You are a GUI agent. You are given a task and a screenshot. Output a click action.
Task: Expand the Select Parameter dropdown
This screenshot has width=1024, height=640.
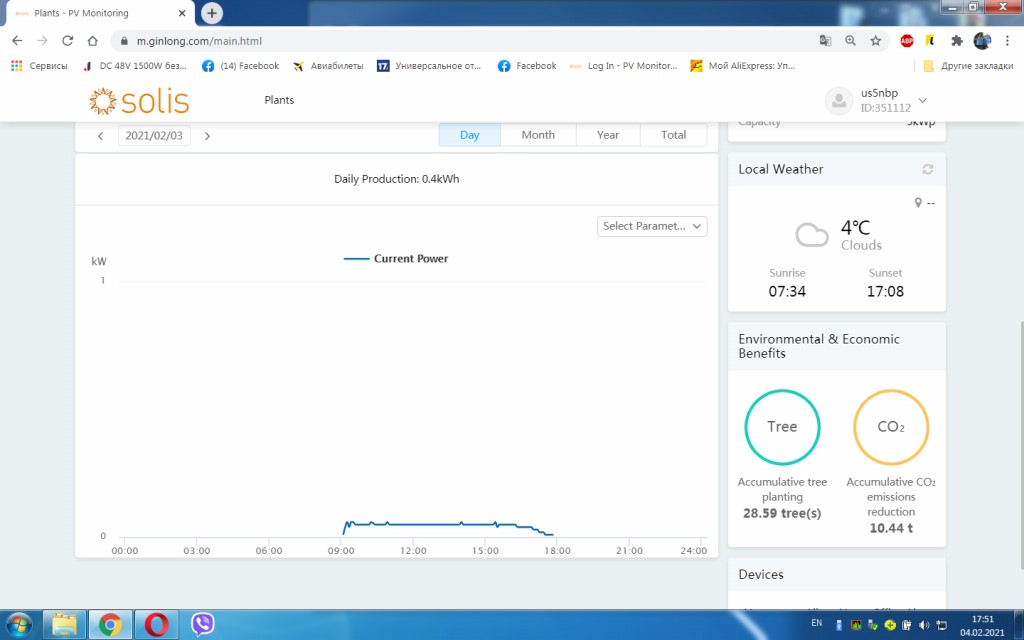tap(652, 226)
